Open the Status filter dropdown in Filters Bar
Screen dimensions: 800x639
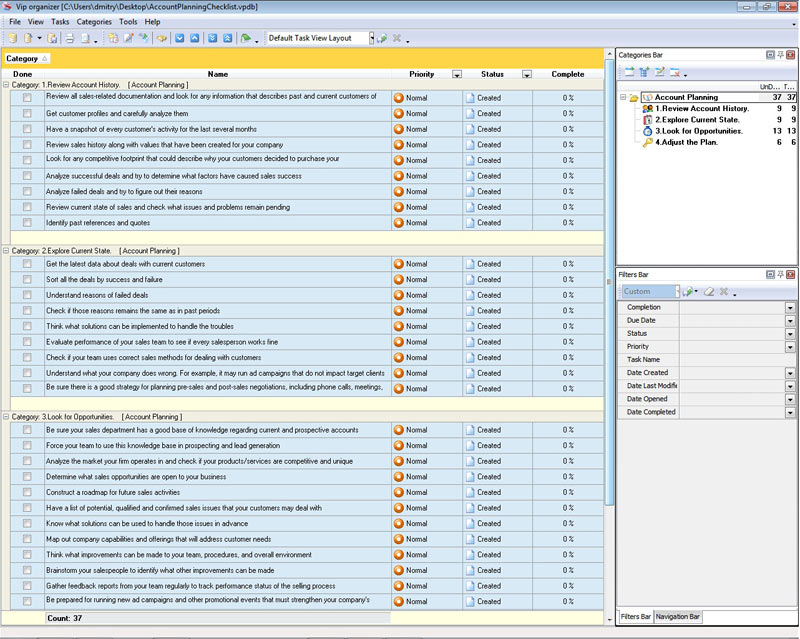pyautogui.click(x=790, y=334)
